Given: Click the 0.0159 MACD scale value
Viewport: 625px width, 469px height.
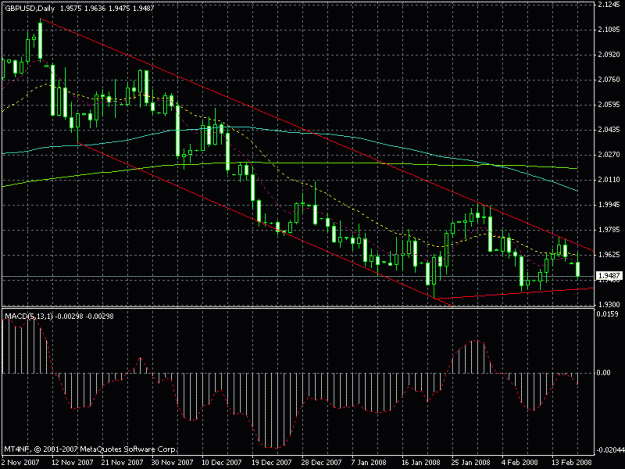Looking at the screenshot, I should 607,314.
